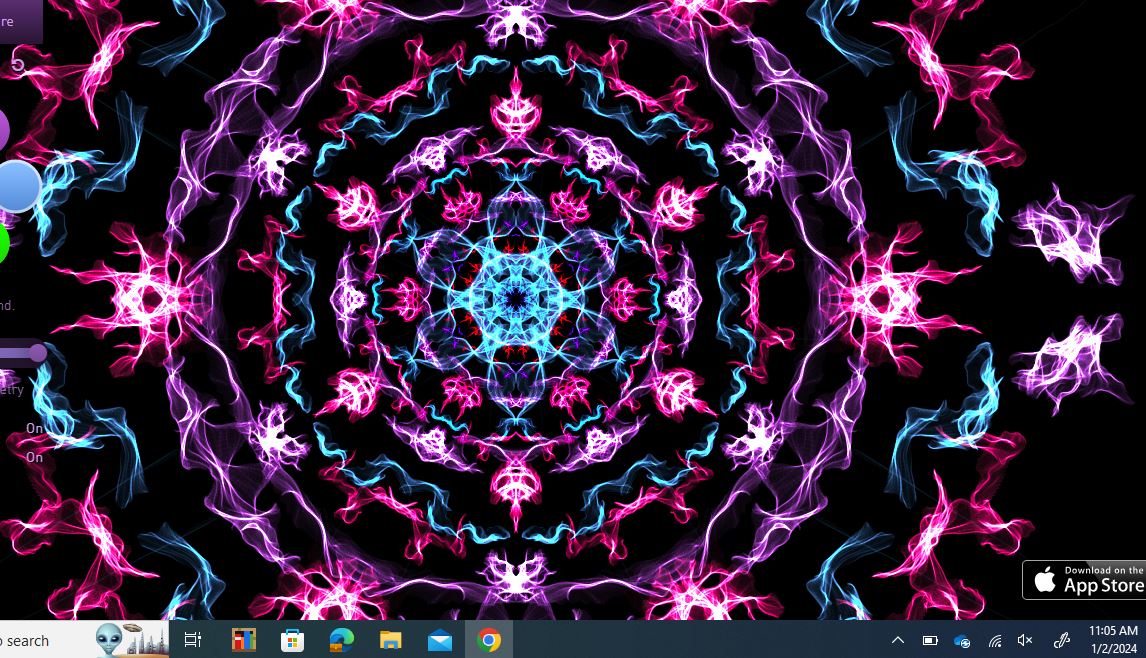Launch the Mail app from the taskbar
Image resolution: width=1146 pixels, height=658 pixels.
(439, 640)
